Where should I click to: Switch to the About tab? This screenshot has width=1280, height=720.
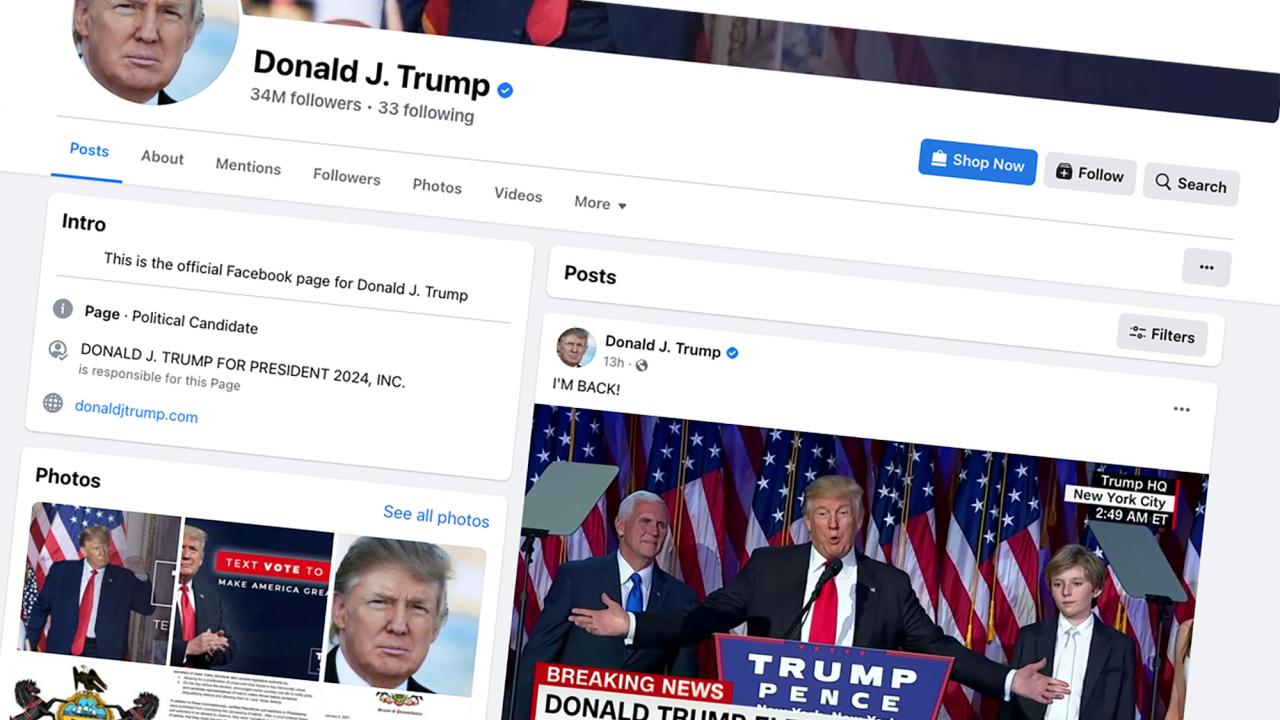click(162, 157)
